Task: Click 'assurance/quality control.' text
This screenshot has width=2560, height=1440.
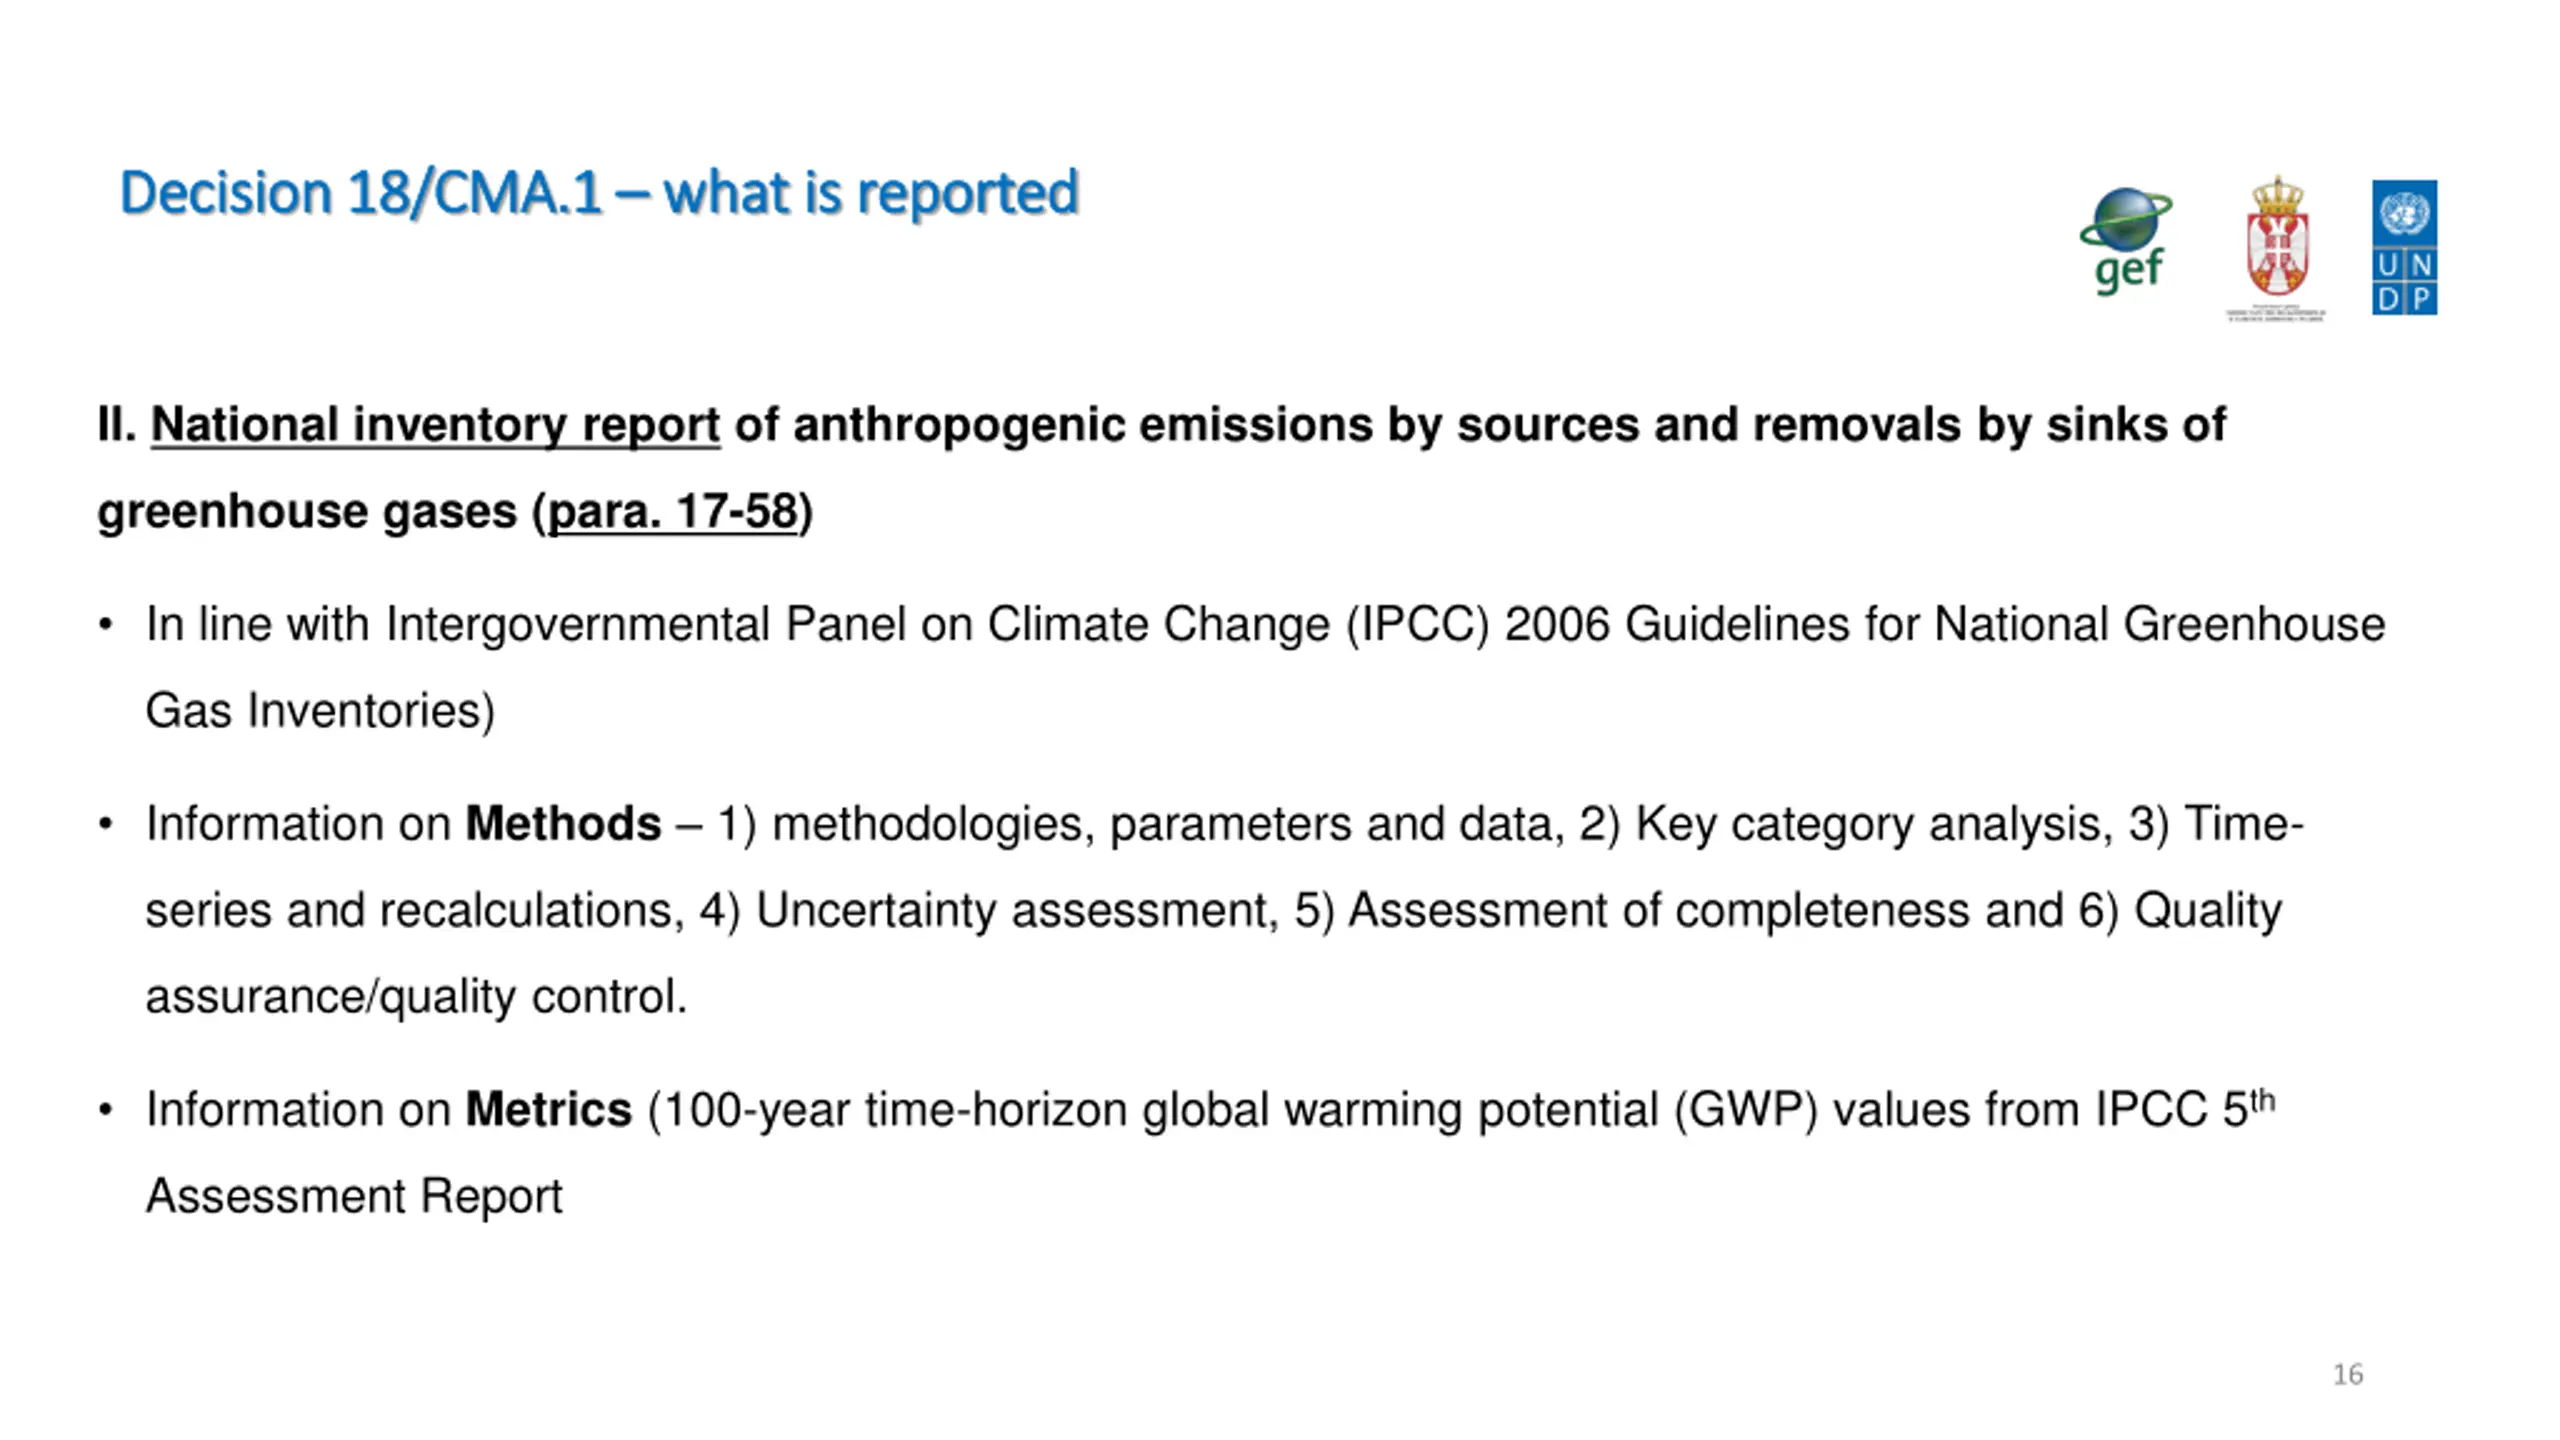Action: (x=416, y=997)
